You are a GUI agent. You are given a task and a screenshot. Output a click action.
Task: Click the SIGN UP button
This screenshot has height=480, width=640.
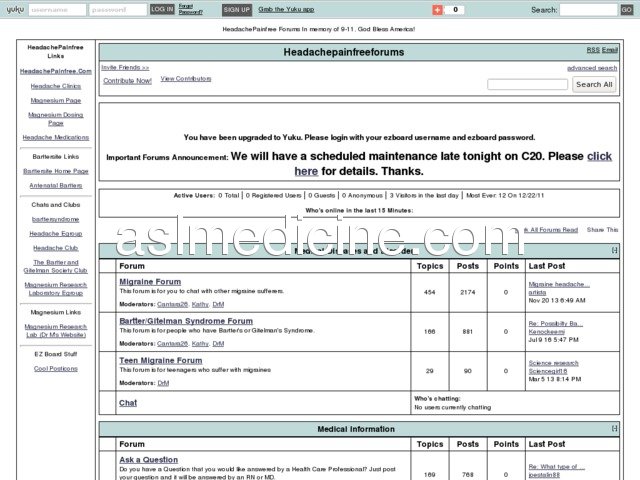tap(237, 10)
